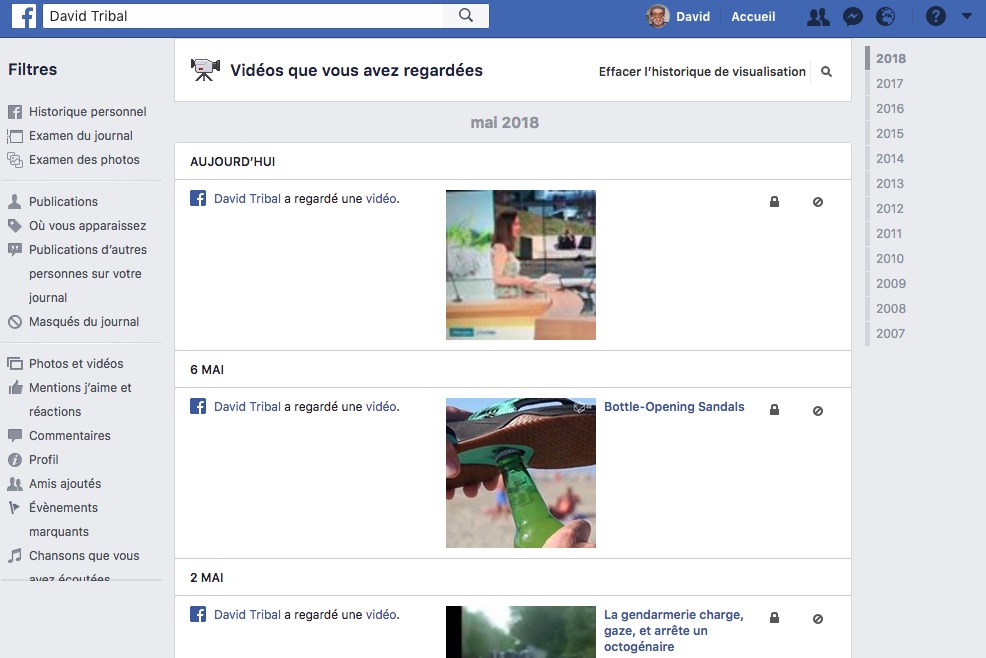Click David Tribal name in 6 MAI entry
The width and height of the screenshot is (986, 658).
point(247,407)
